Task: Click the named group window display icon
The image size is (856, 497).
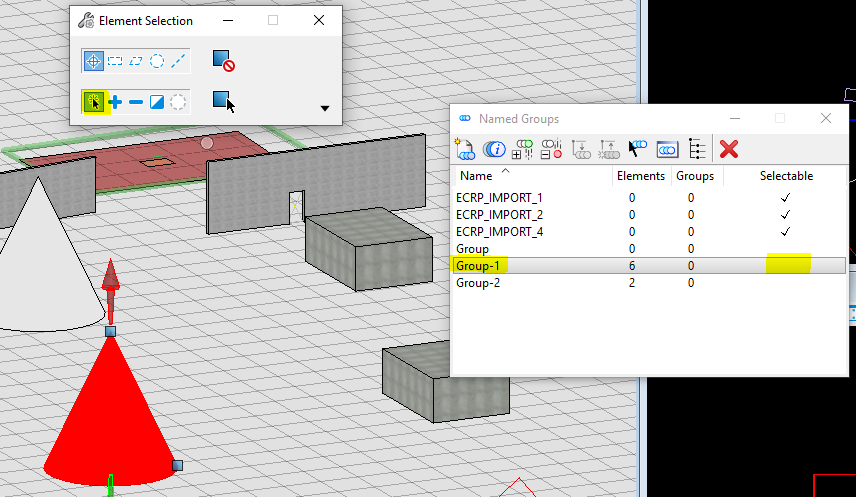Action: coord(667,149)
